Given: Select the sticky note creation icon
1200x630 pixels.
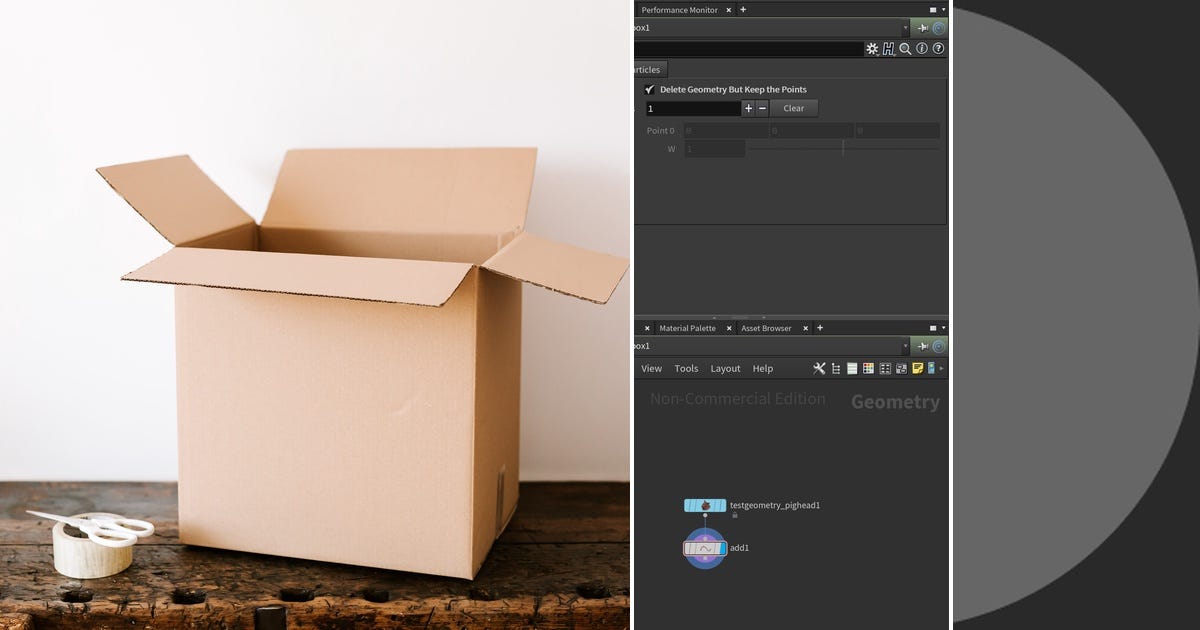Looking at the screenshot, I should coord(917,368).
